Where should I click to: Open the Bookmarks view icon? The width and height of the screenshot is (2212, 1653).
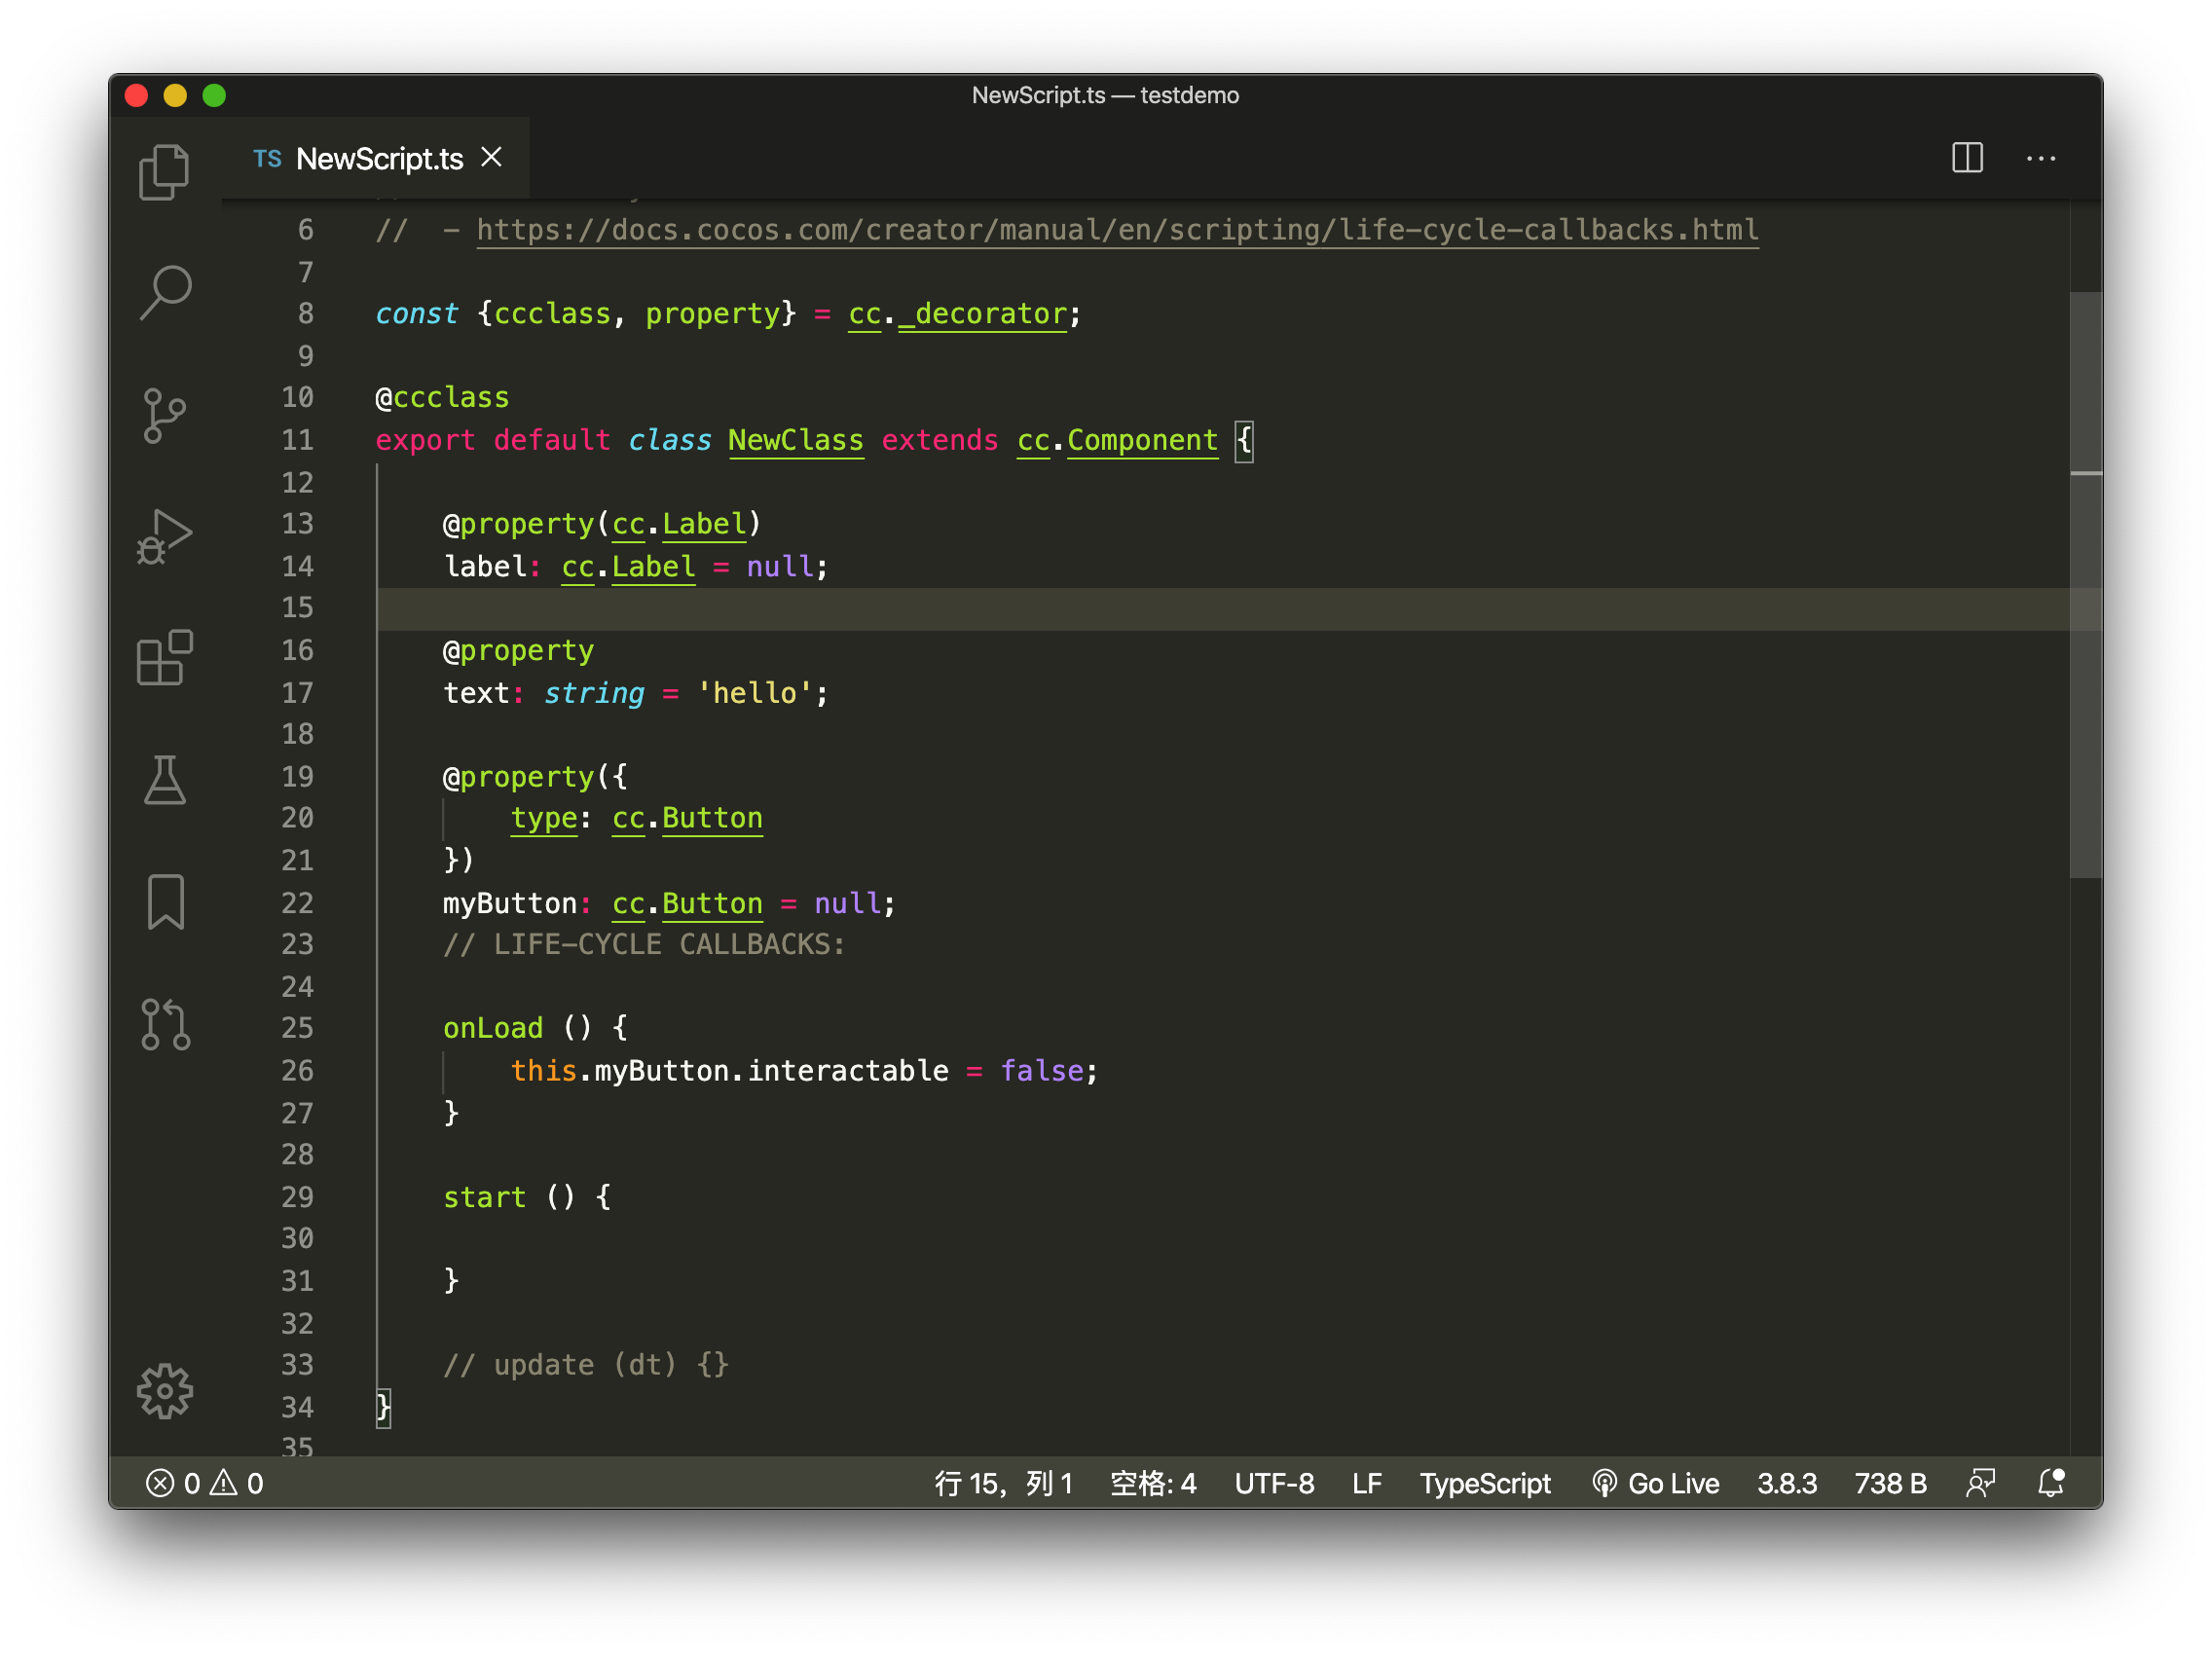pyautogui.click(x=164, y=901)
